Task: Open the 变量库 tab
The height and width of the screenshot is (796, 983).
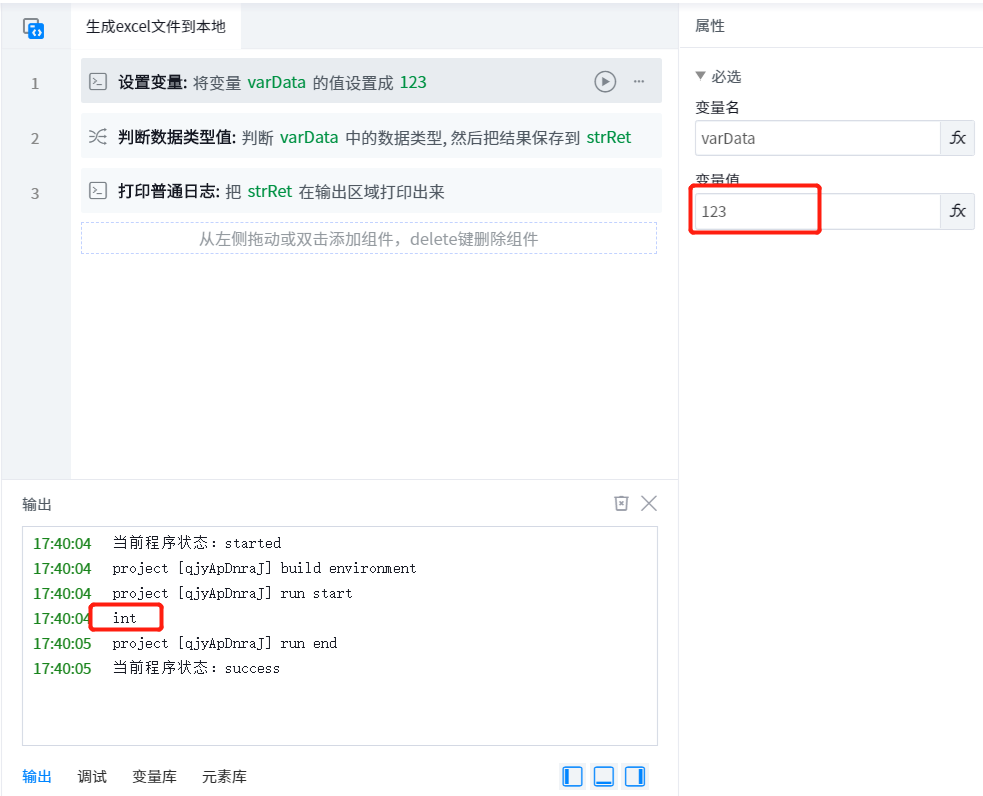Action: [154, 776]
